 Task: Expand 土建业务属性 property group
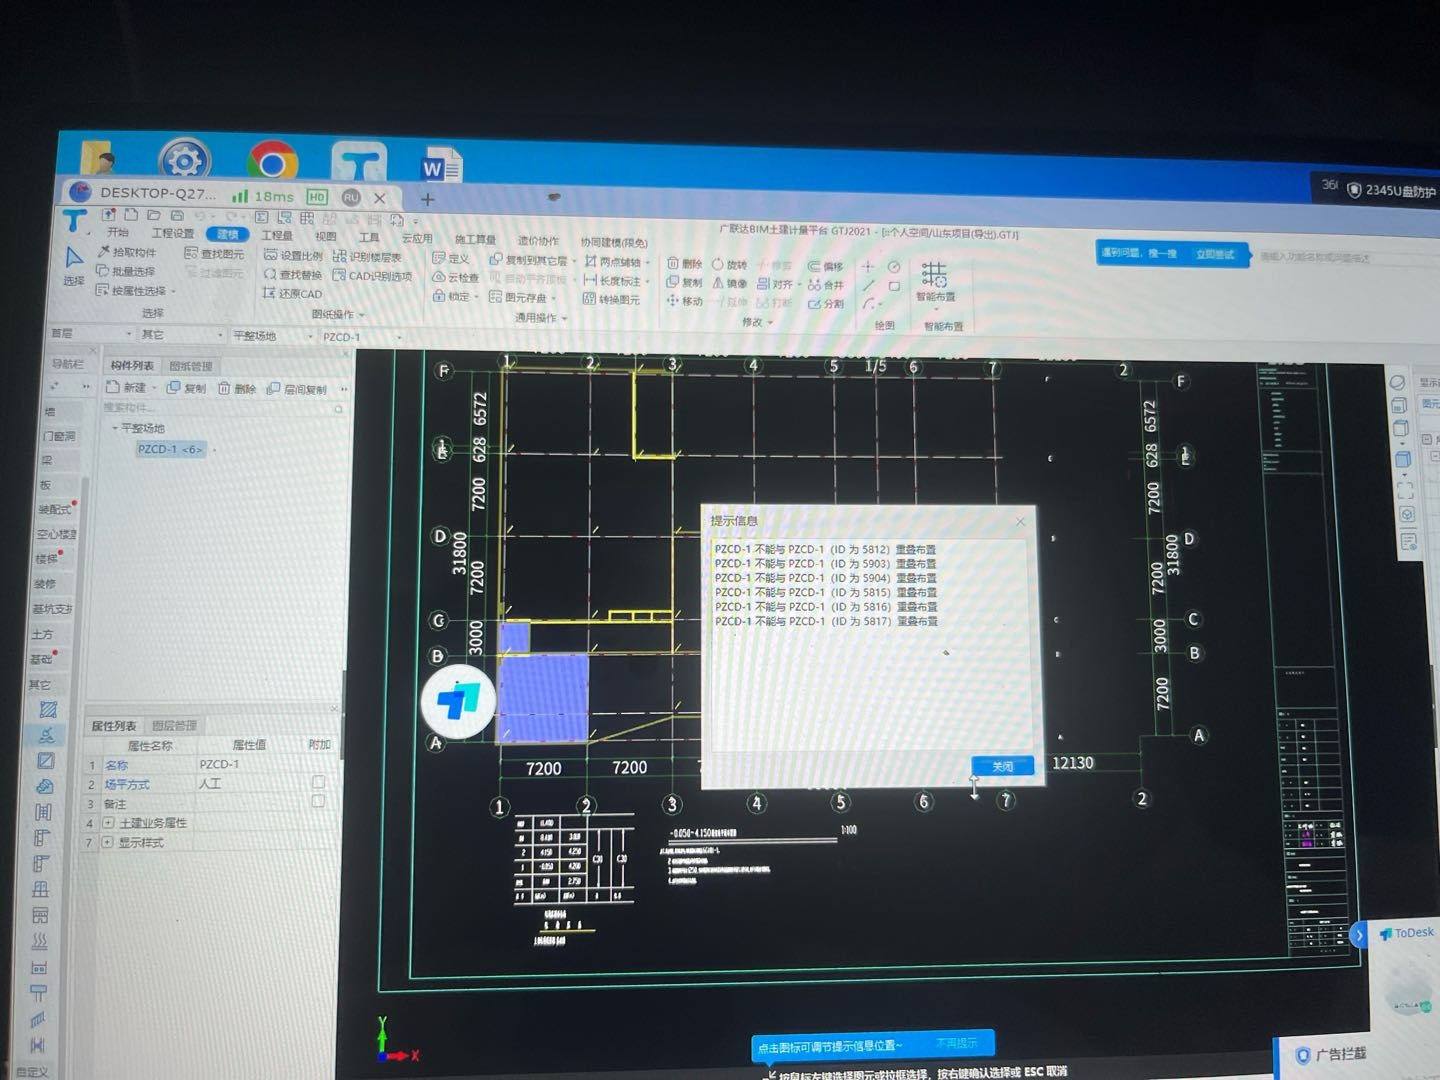(x=108, y=823)
